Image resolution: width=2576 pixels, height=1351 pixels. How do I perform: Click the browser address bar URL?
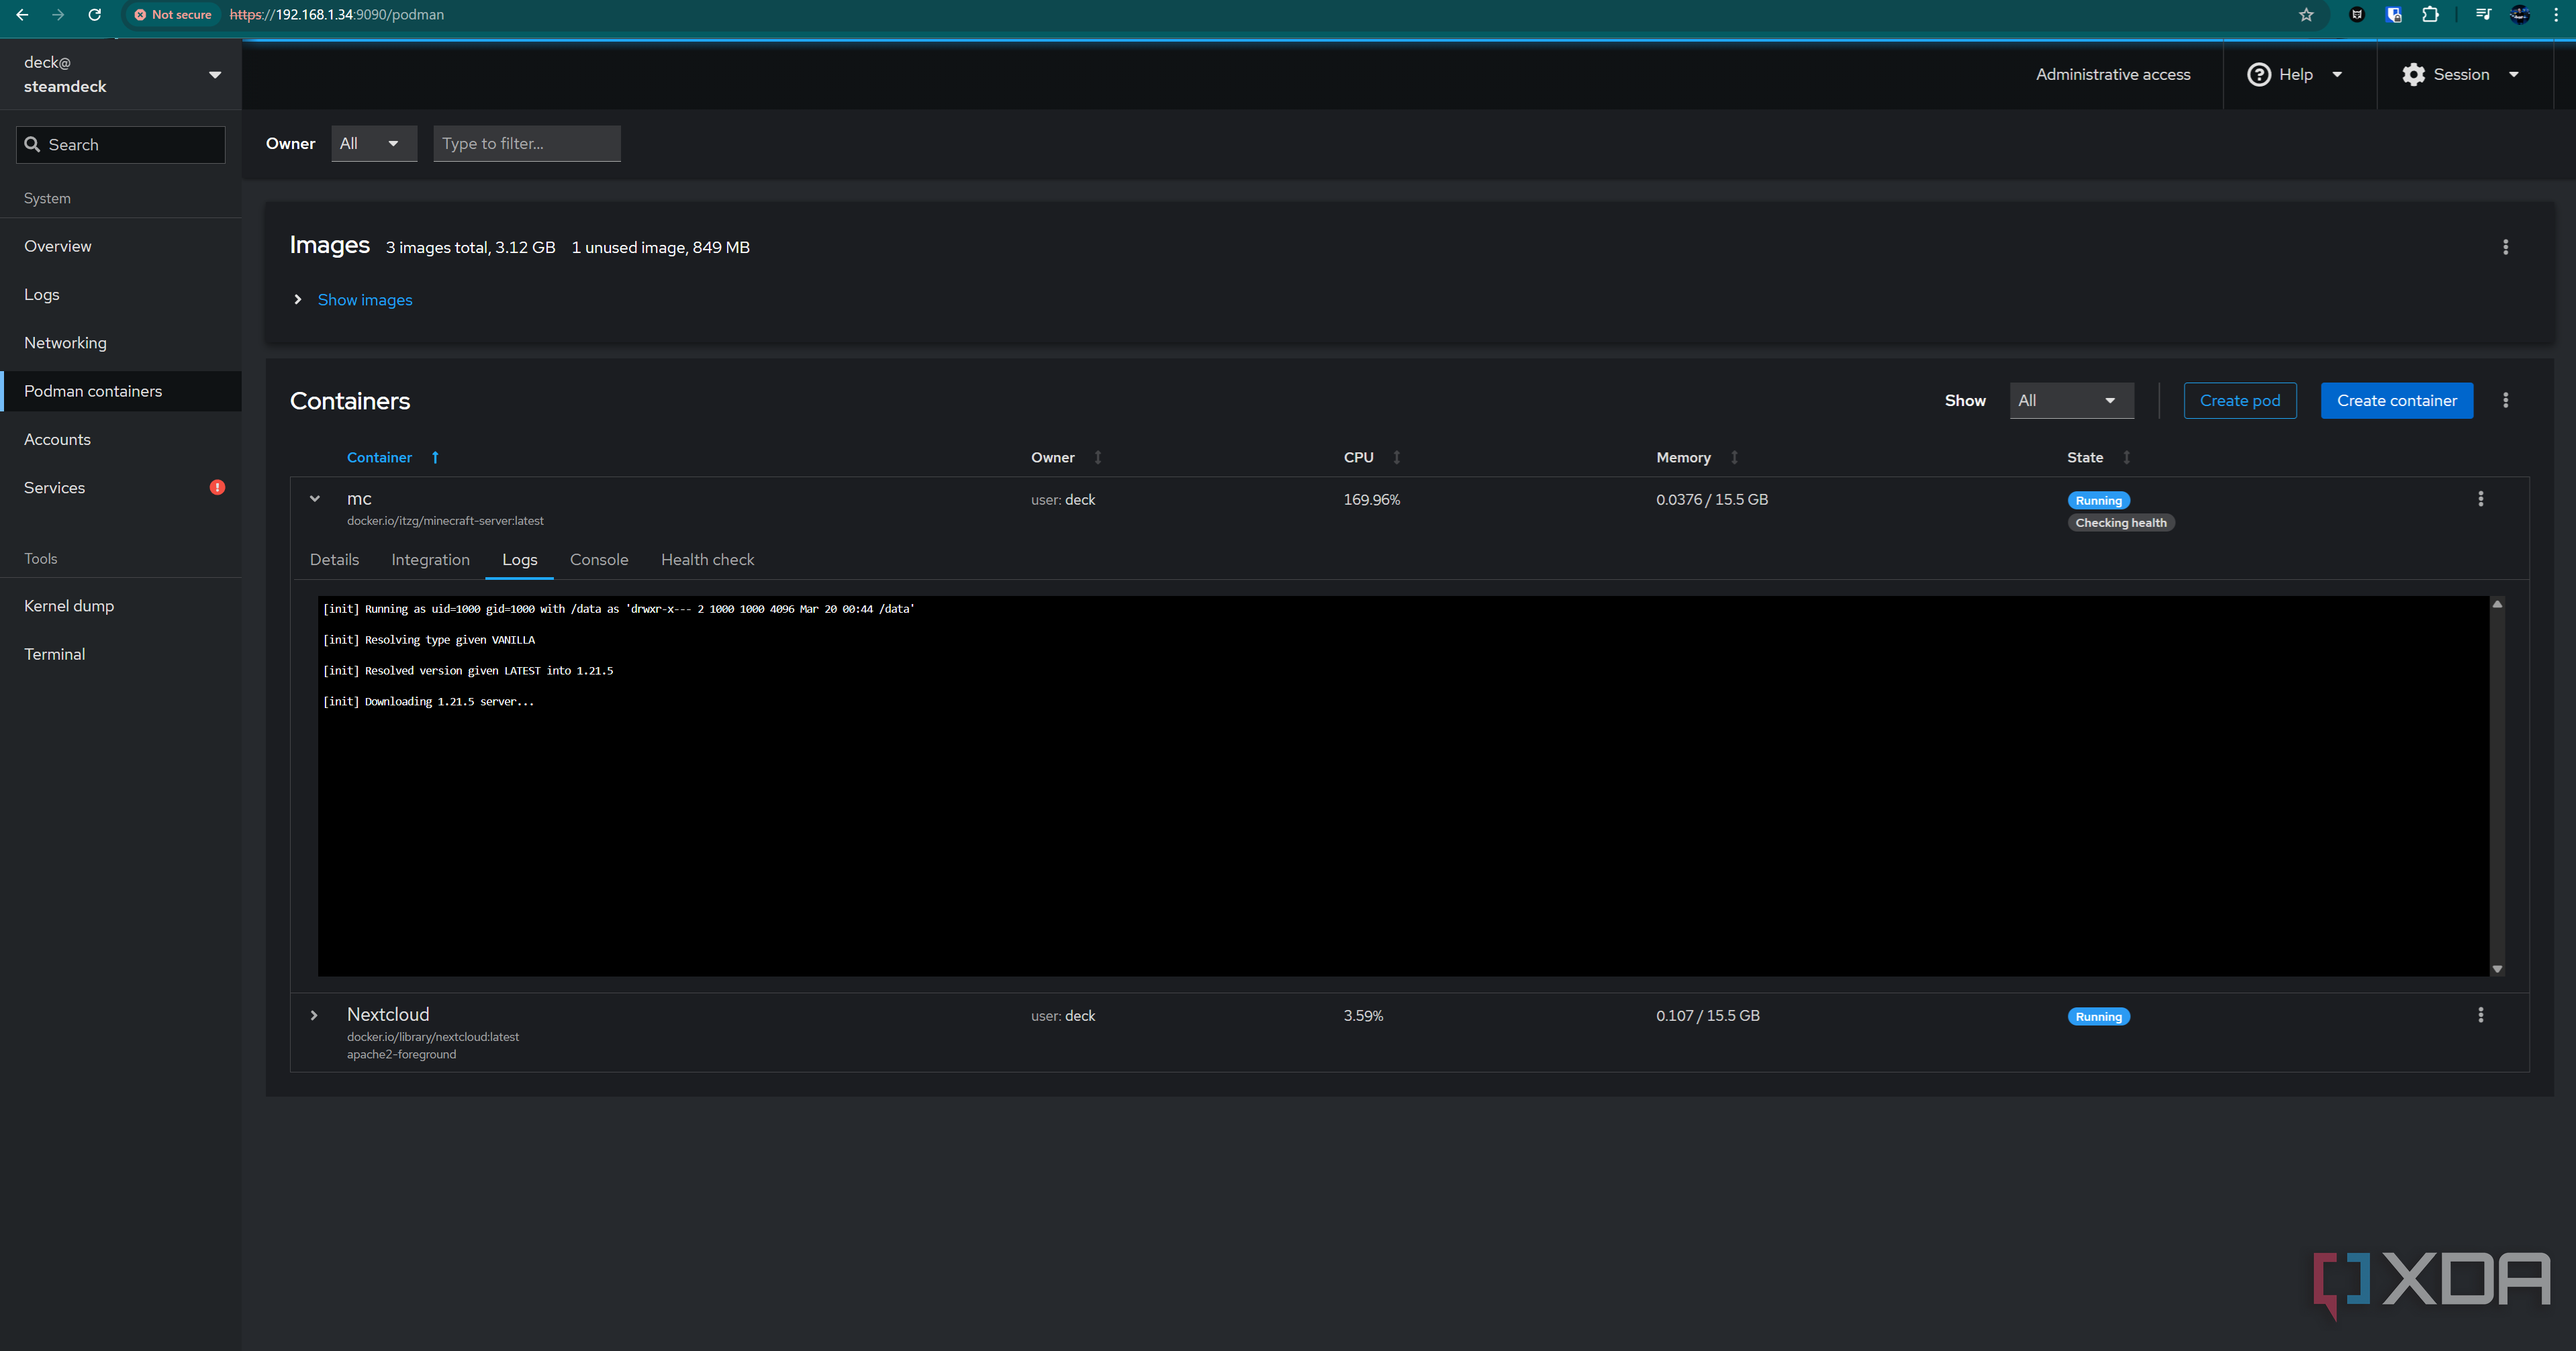click(x=337, y=15)
